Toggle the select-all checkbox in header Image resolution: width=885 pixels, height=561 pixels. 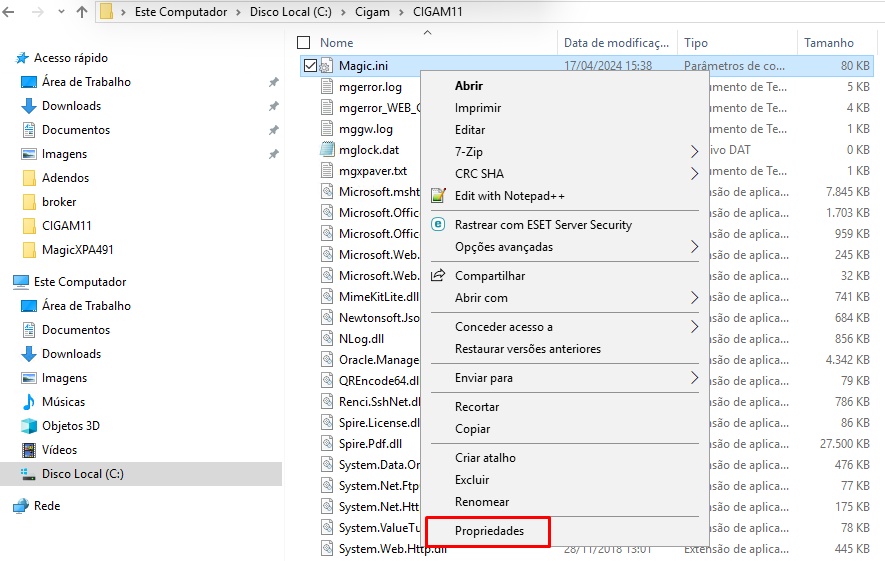(304, 43)
